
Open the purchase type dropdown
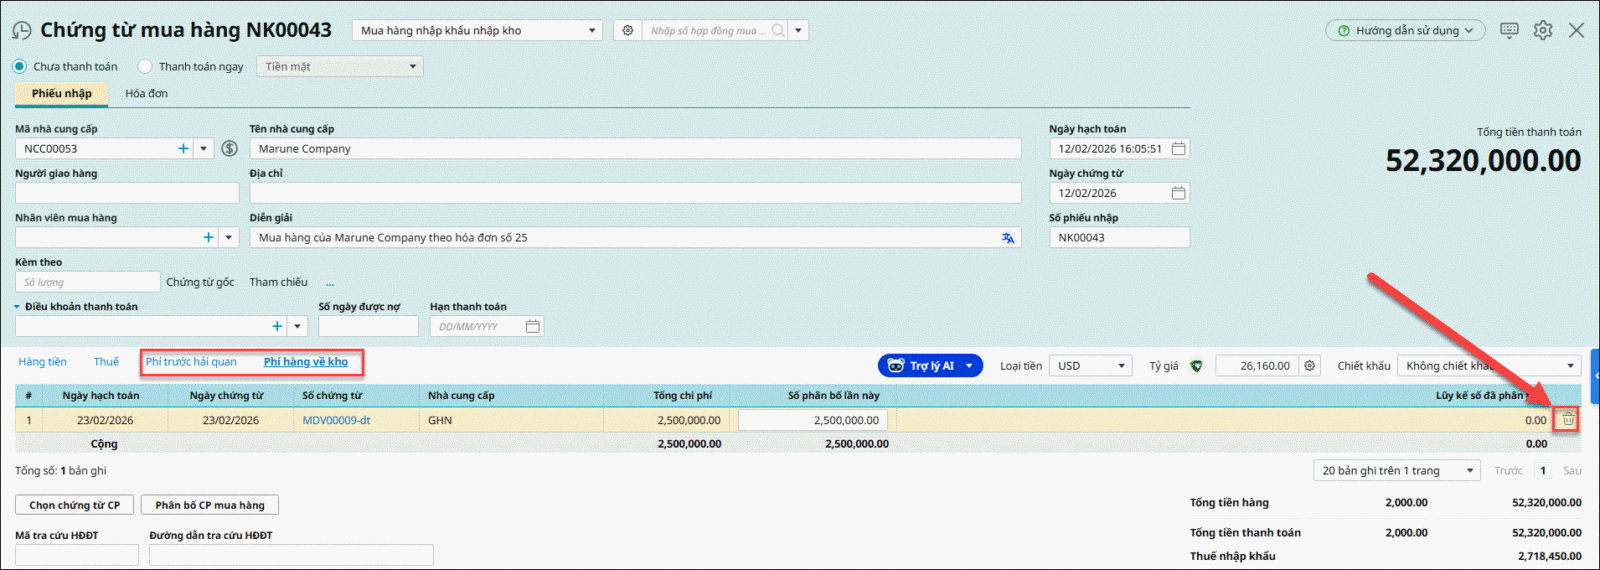click(477, 31)
